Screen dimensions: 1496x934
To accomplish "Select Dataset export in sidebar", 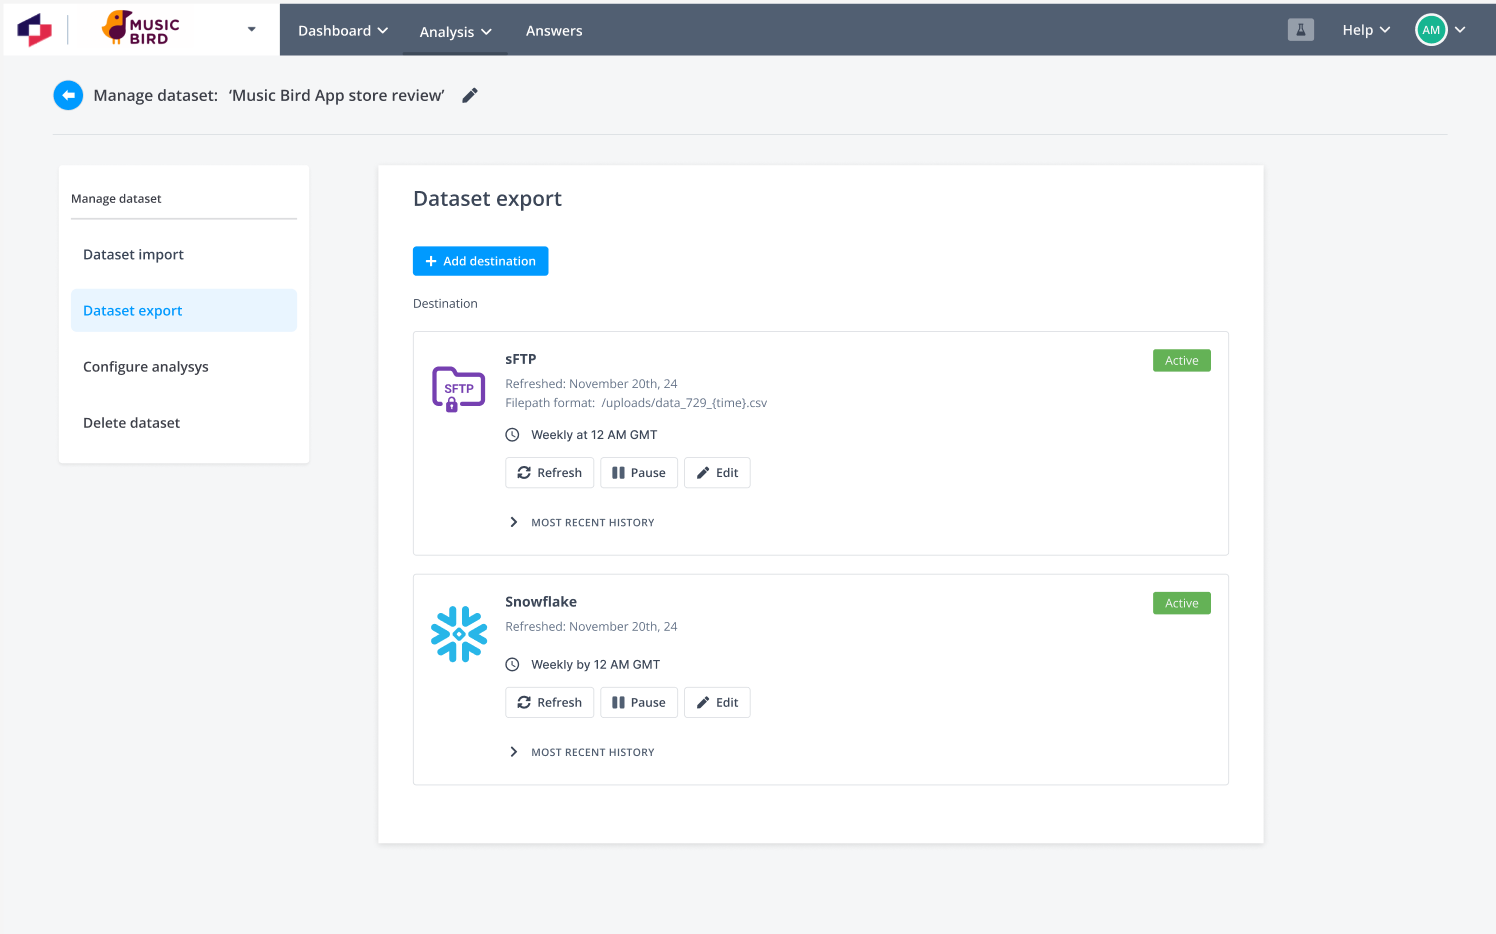I will pyautogui.click(x=184, y=311).
